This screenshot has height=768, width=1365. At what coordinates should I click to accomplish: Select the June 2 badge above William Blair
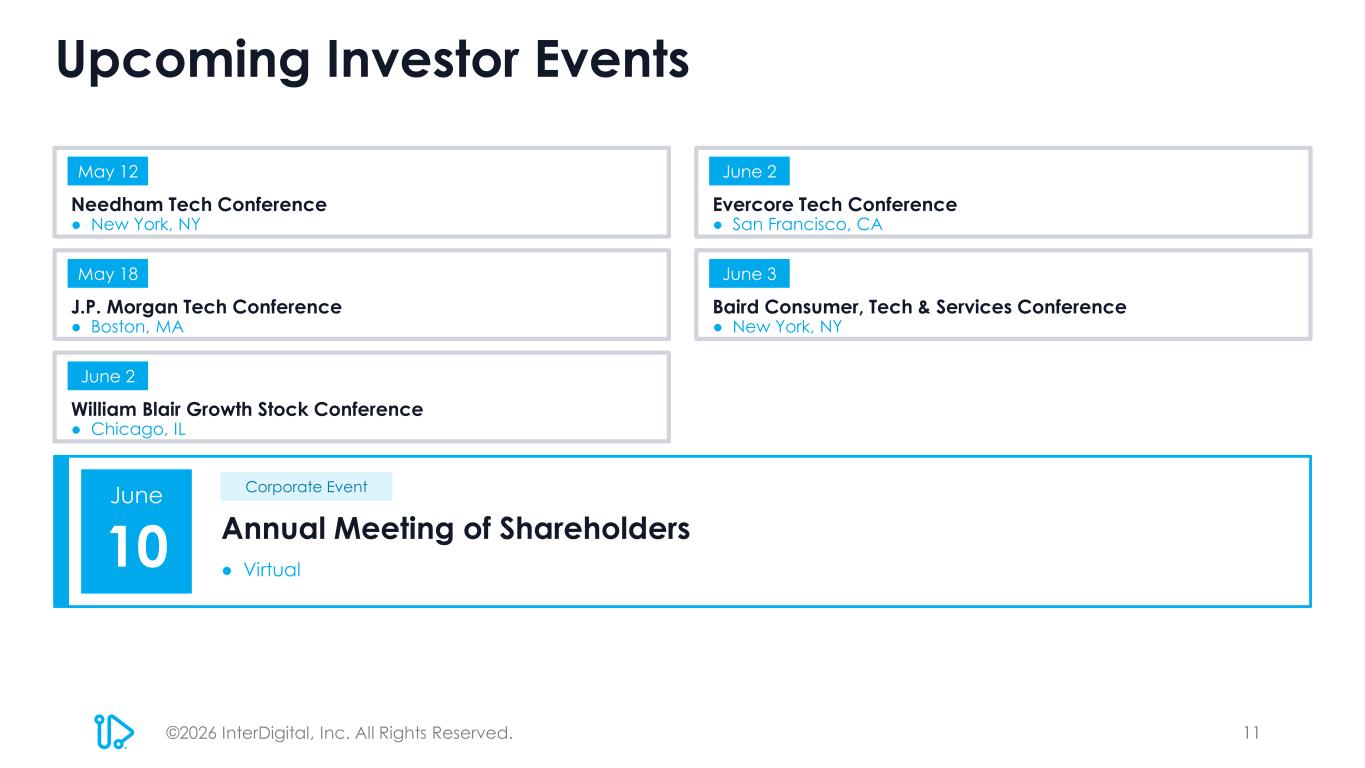(x=108, y=376)
